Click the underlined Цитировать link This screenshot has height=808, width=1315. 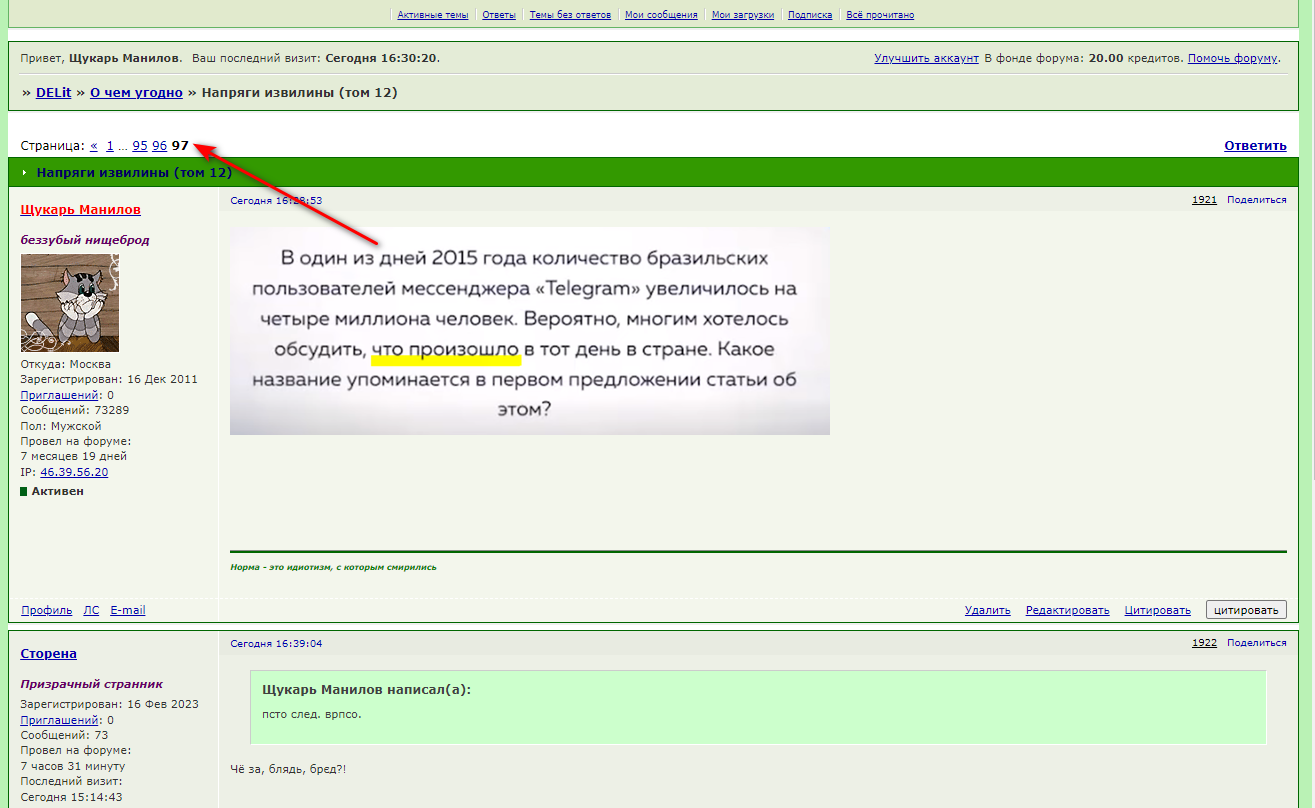[1158, 610]
